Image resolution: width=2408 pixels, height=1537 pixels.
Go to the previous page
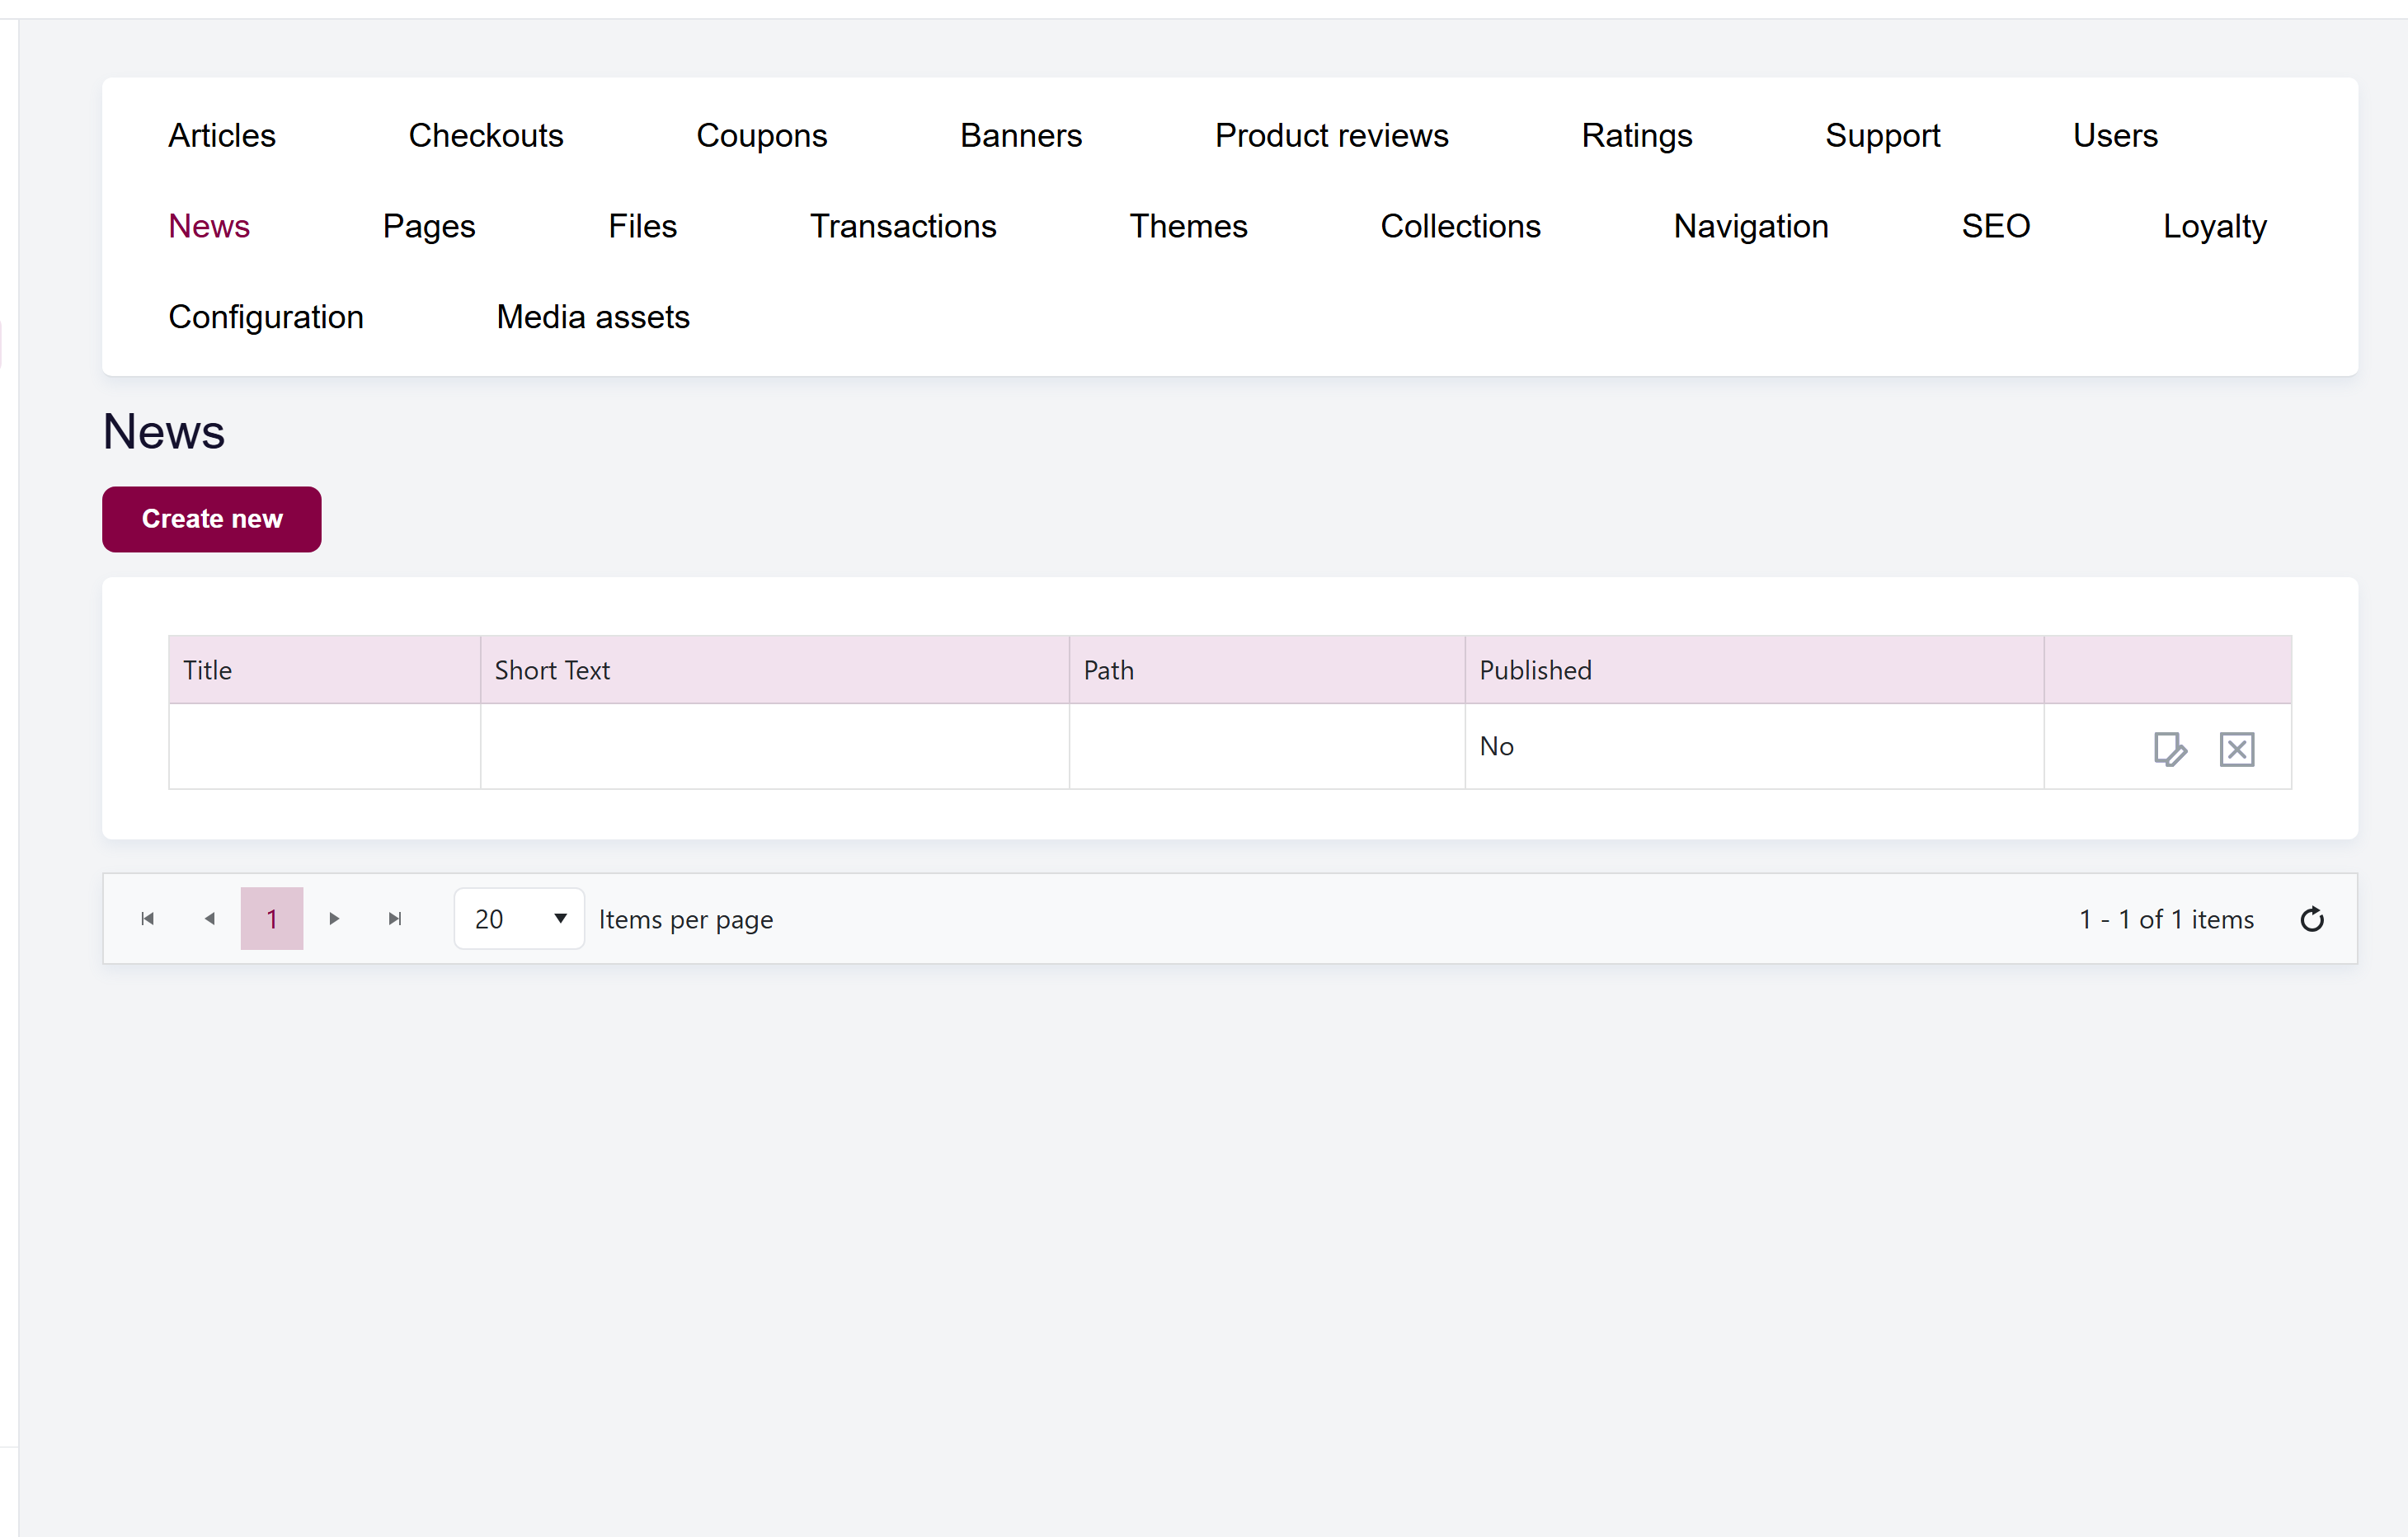(x=209, y=918)
